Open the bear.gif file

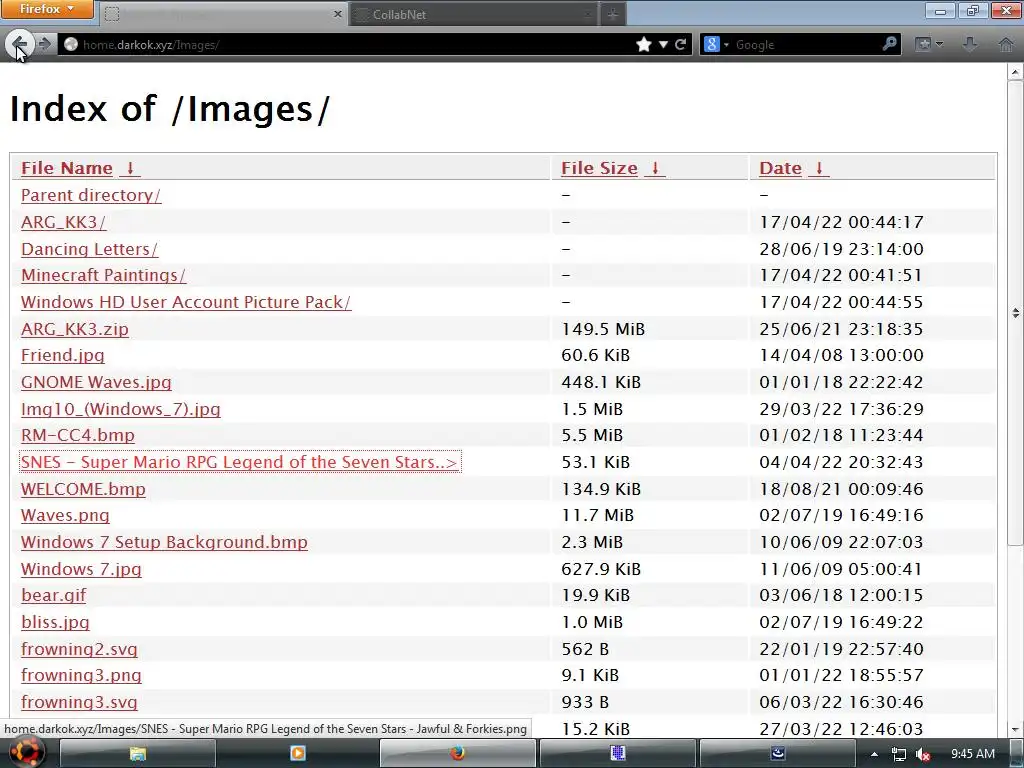click(x=54, y=595)
